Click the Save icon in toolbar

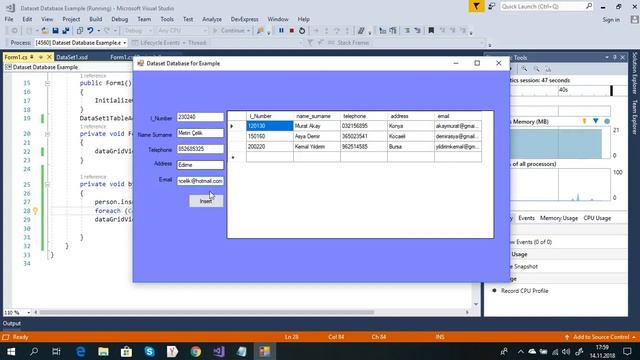55,31
